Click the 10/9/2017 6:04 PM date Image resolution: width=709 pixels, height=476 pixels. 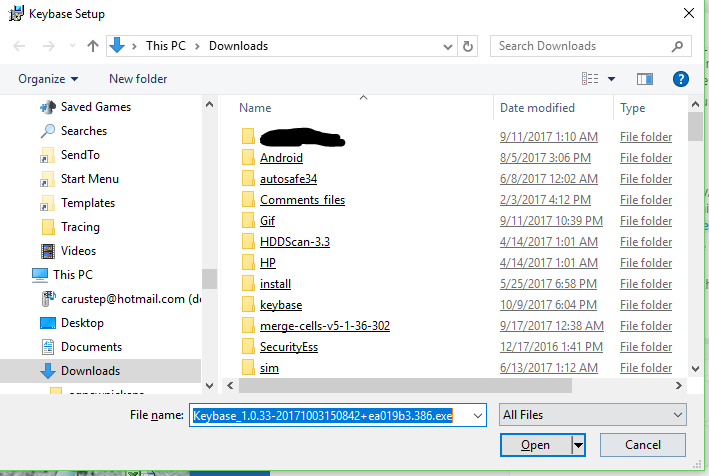click(548, 305)
